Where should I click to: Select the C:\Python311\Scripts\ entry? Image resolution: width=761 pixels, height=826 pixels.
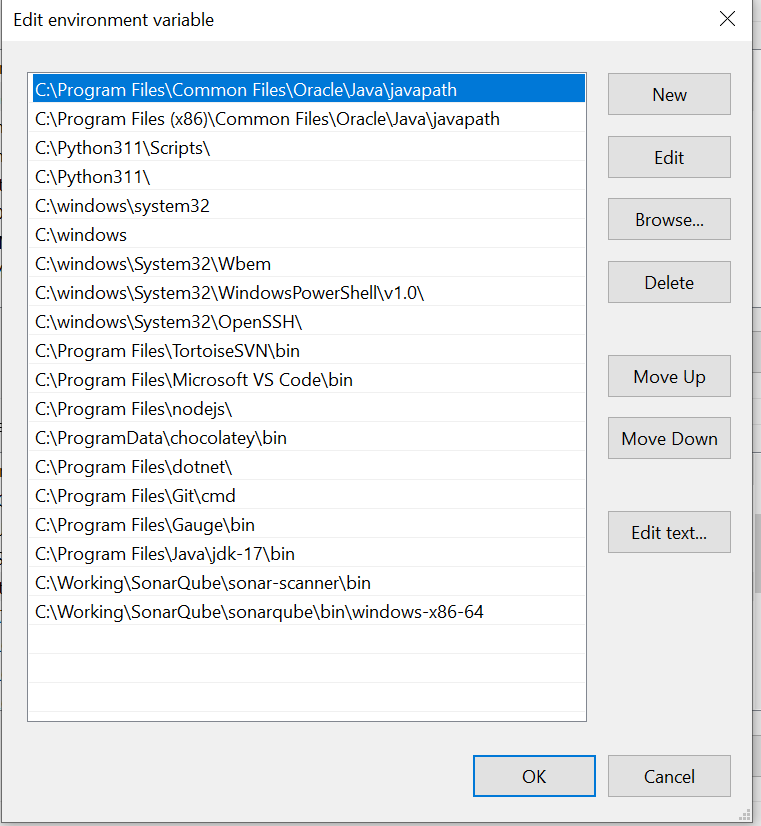click(x=123, y=148)
